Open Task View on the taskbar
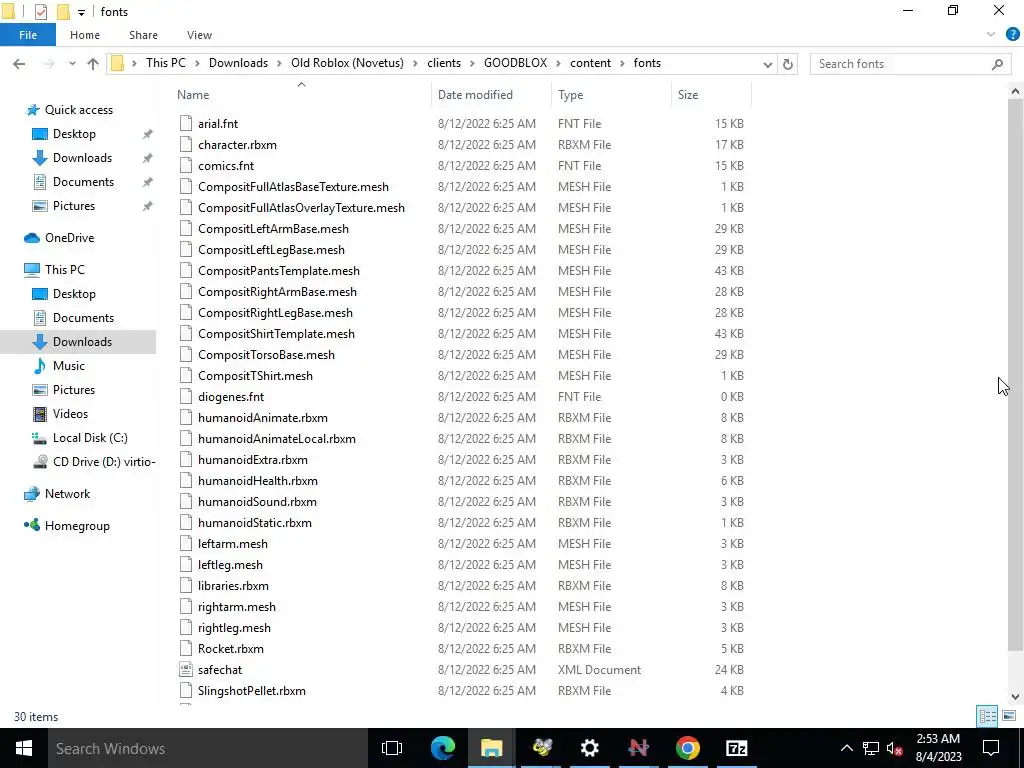Screen dimensions: 1024x768 tap(392, 748)
